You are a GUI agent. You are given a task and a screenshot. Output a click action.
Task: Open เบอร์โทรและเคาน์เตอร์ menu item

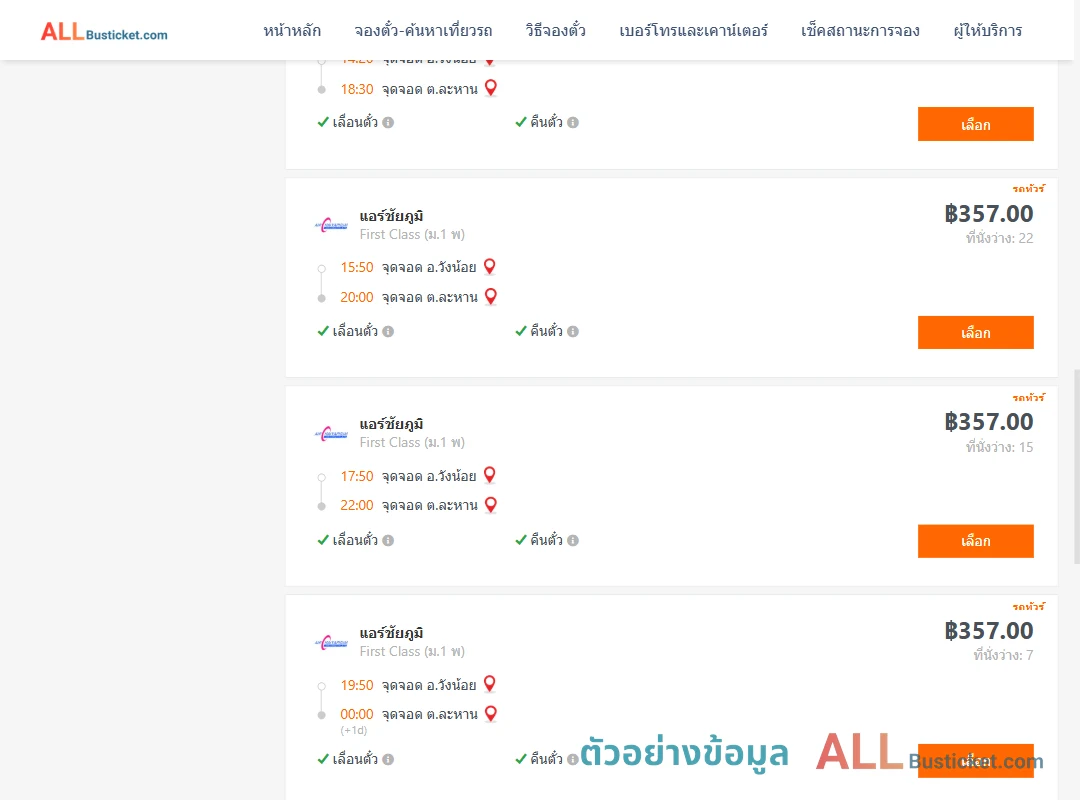[x=694, y=31]
